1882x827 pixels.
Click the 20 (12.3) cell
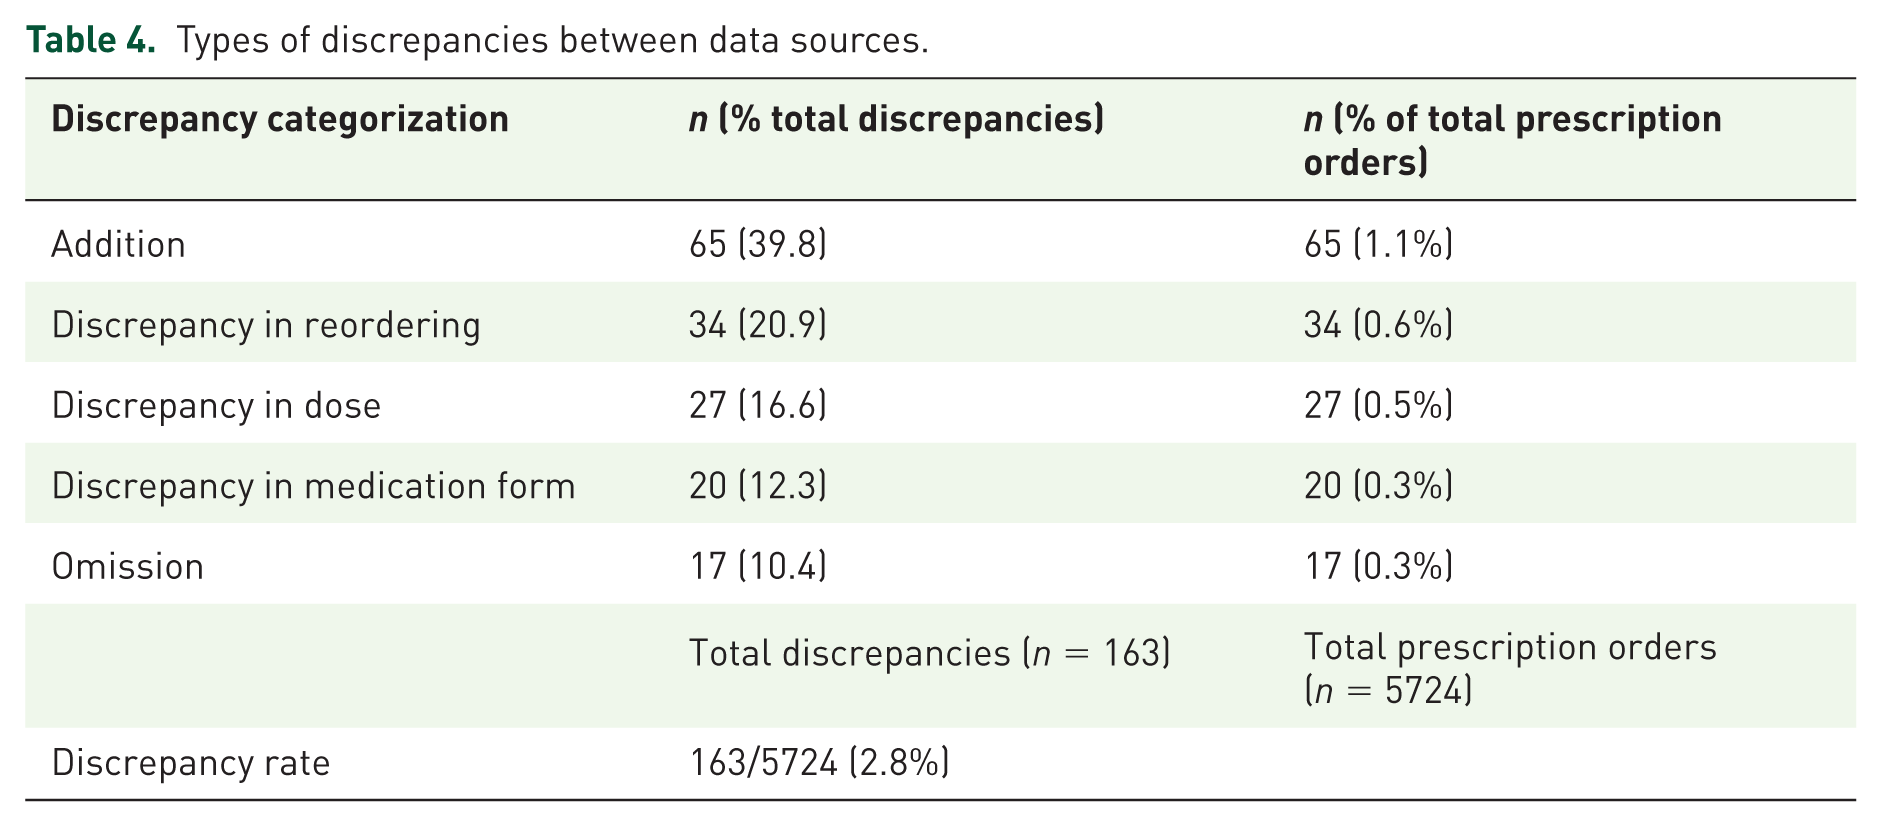(758, 486)
